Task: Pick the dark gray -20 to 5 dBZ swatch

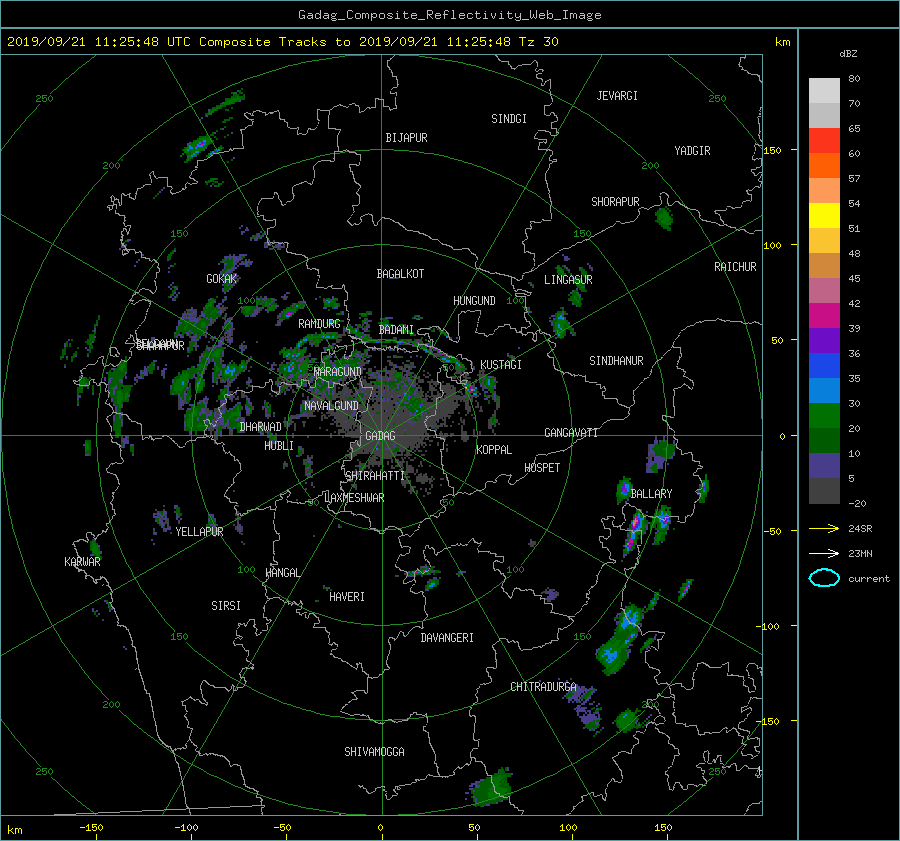Action: coord(824,490)
